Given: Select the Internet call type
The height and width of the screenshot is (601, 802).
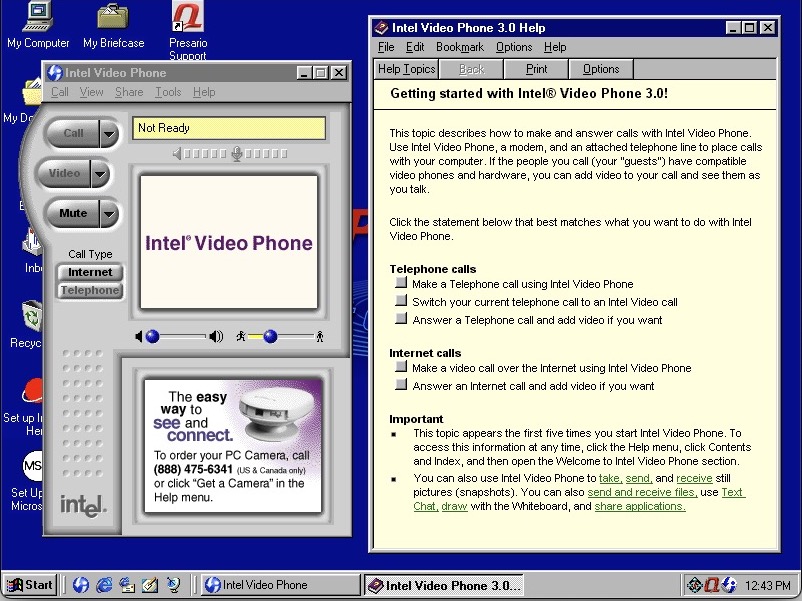Looking at the screenshot, I should 89,271.
